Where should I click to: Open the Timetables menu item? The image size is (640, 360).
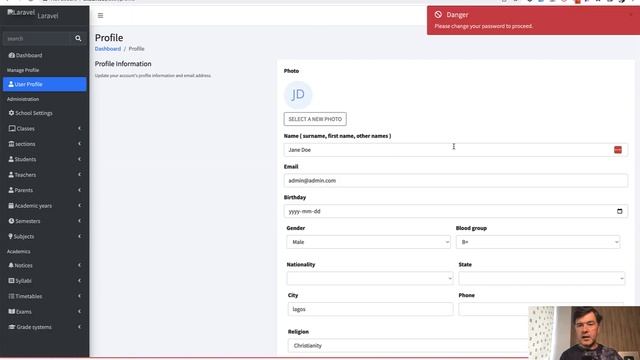(x=45, y=296)
